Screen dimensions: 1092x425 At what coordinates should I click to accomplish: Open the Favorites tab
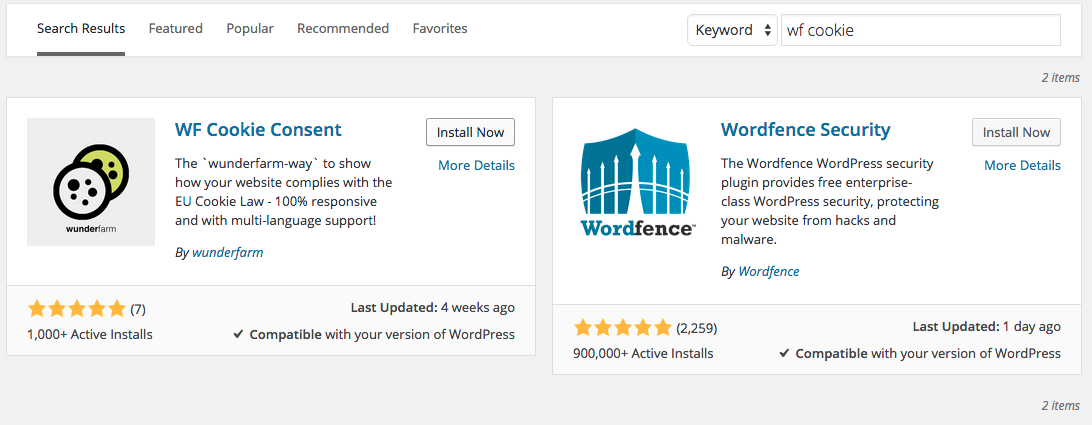pyautogui.click(x=440, y=29)
